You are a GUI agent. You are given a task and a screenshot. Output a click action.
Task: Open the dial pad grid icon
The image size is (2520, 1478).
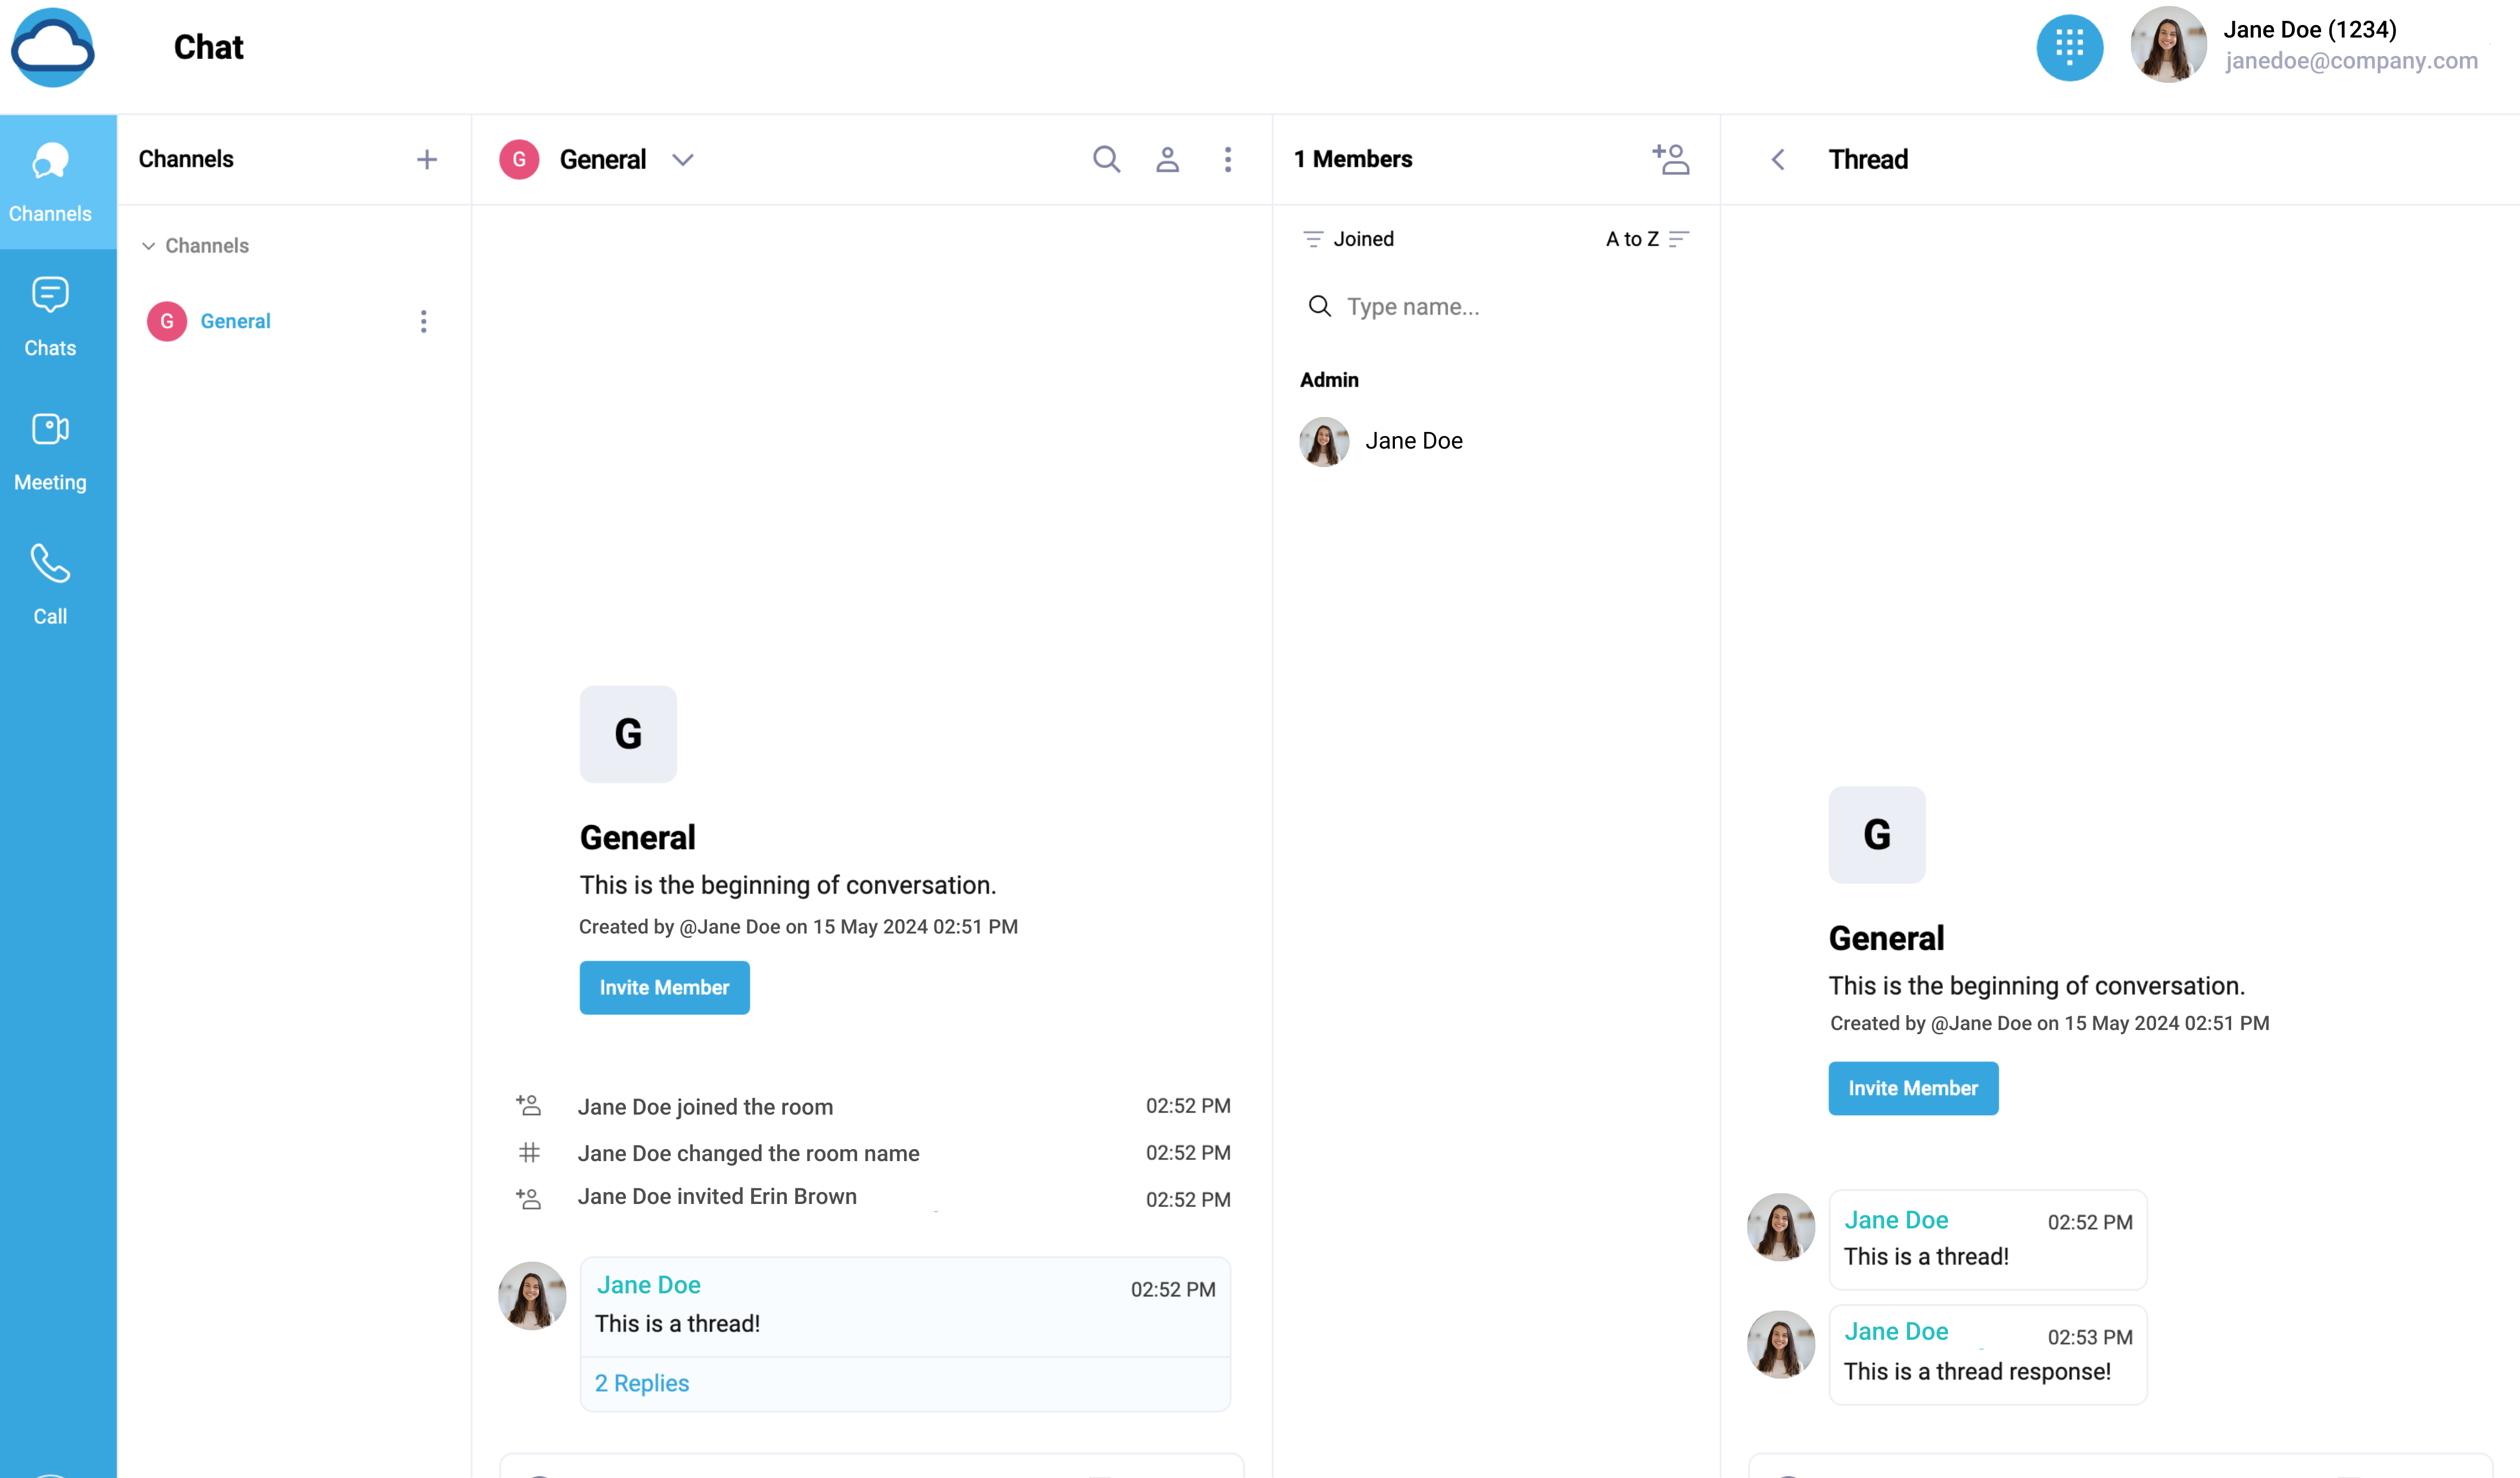(x=2069, y=47)
